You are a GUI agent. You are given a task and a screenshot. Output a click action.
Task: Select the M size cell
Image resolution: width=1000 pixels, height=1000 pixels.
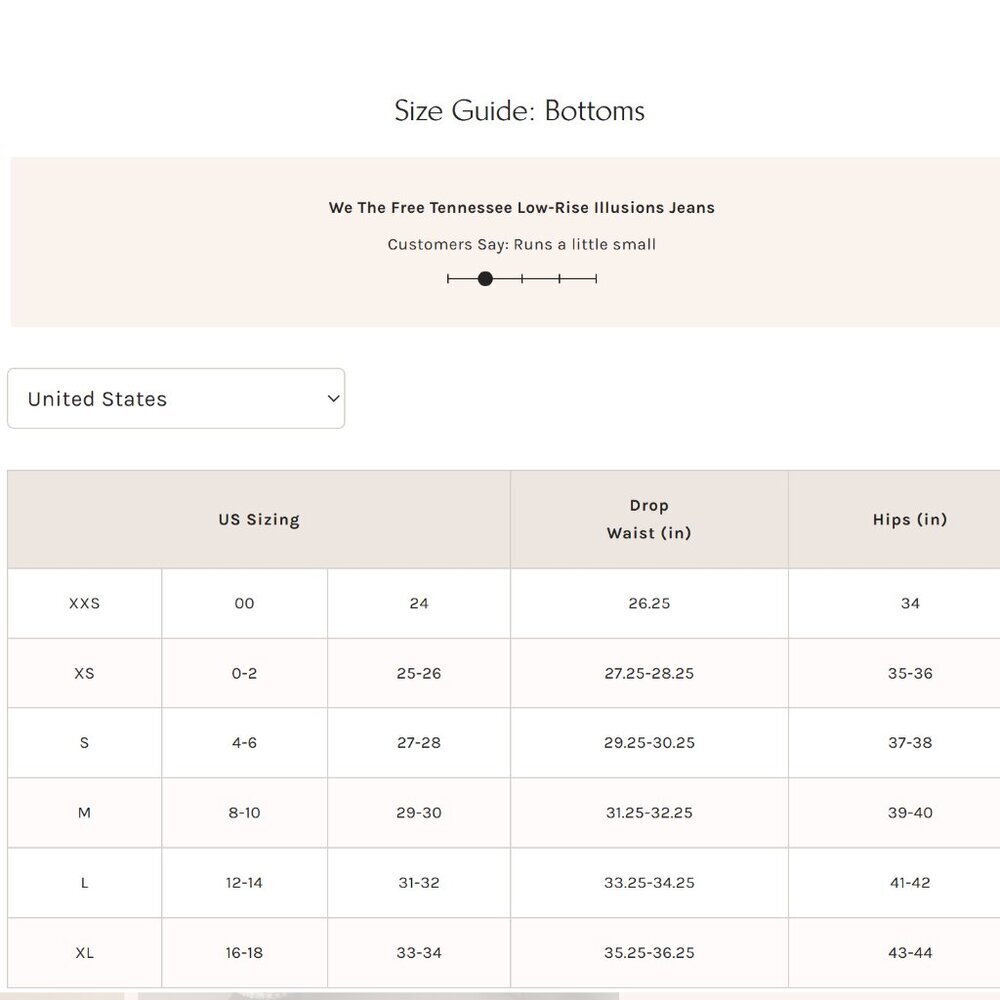[x=85, y=813]
